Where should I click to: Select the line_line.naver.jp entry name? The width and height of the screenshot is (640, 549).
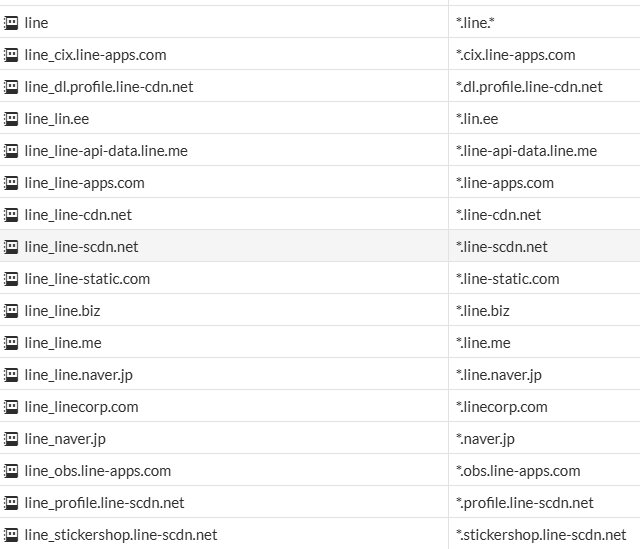[78, 375]
